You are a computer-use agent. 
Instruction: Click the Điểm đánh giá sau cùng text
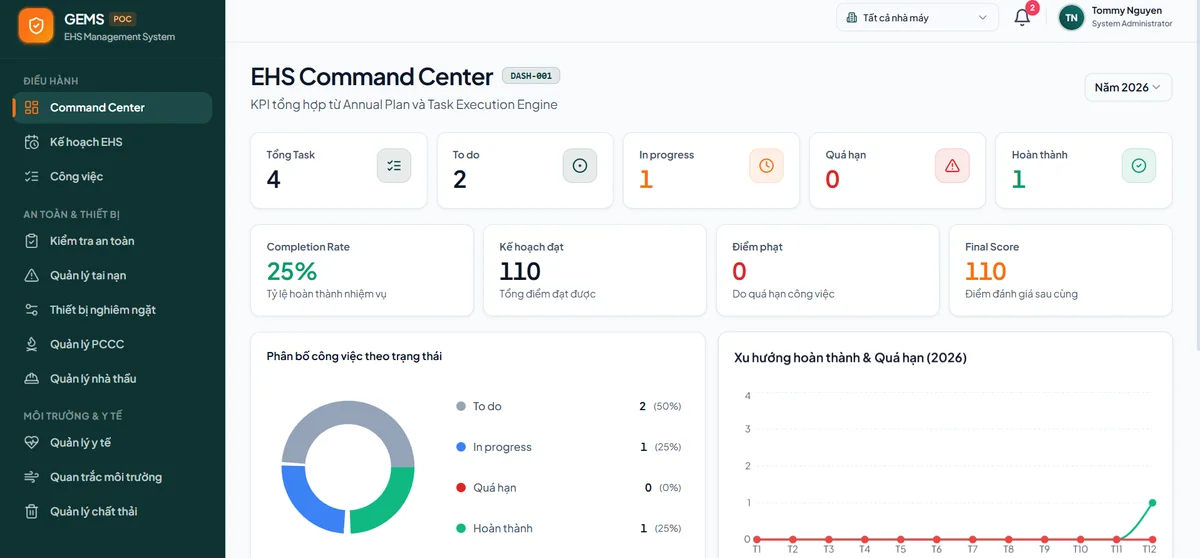tap(1021, 294)
